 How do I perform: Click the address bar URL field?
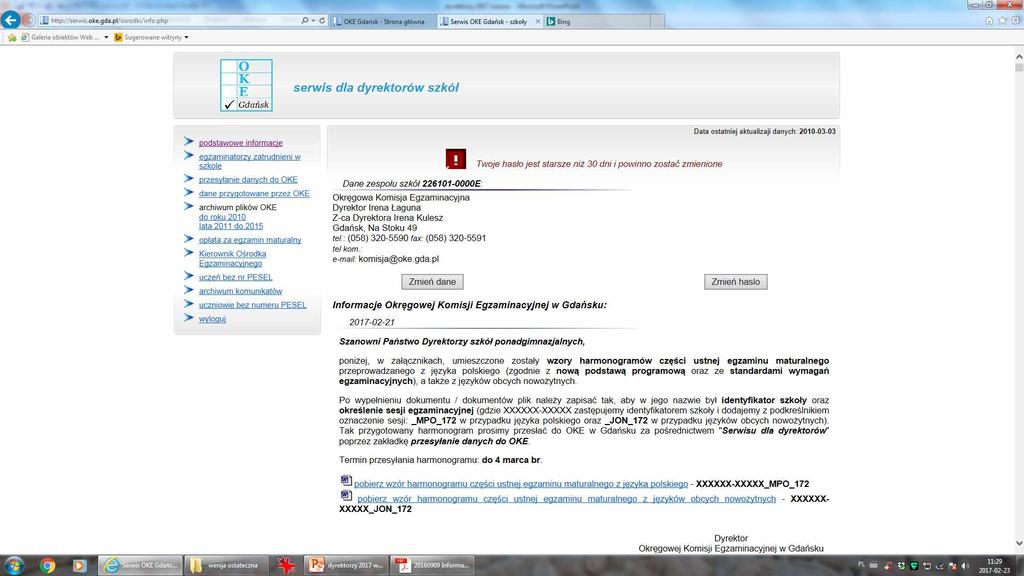tap(170, 21)
